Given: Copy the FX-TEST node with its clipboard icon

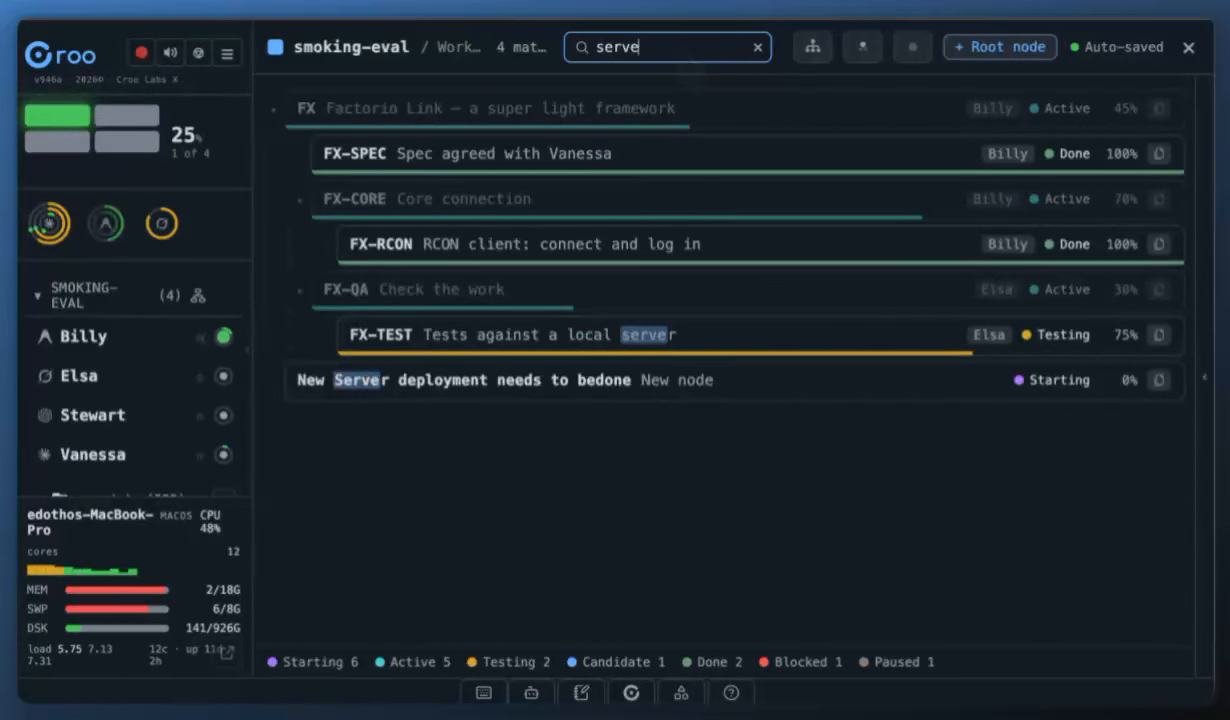Looking at the screenshot, I should pos(1159,335).
